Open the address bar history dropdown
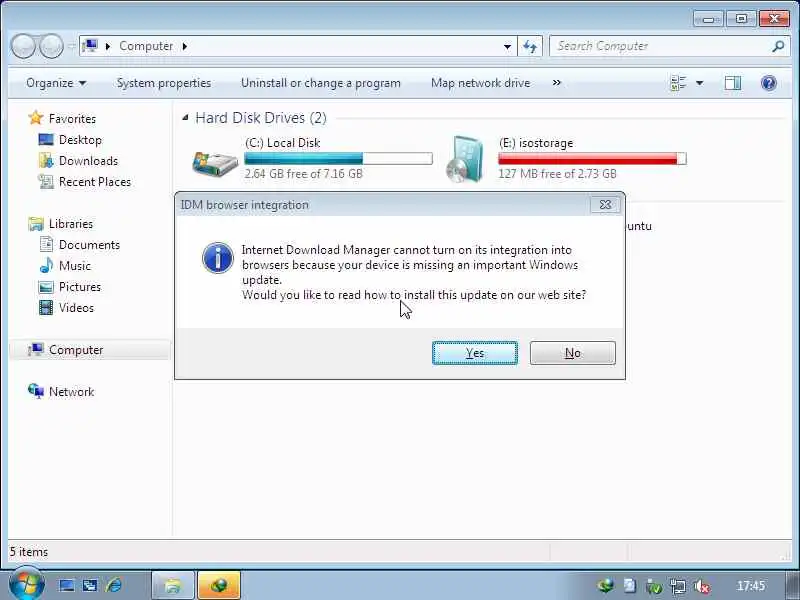Screen dimensions: 800x600 507,46
